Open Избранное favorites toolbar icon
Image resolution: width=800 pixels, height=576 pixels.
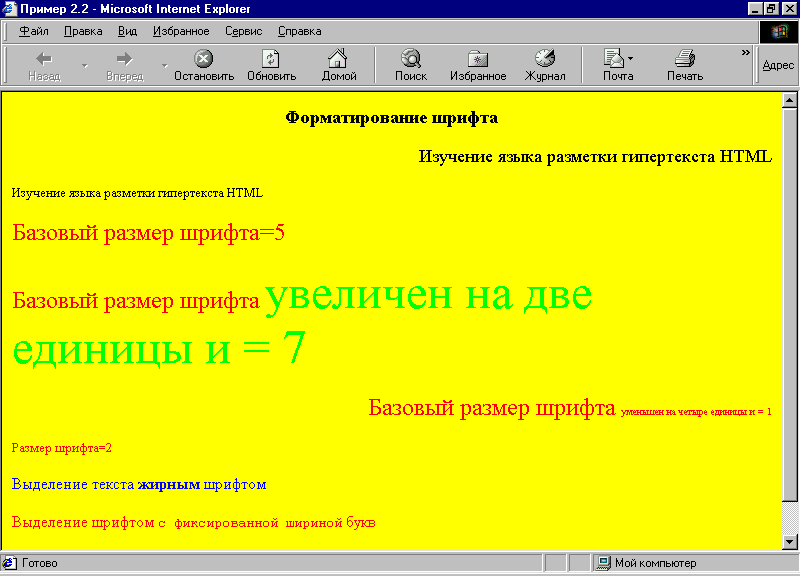(x=478, y=59)
